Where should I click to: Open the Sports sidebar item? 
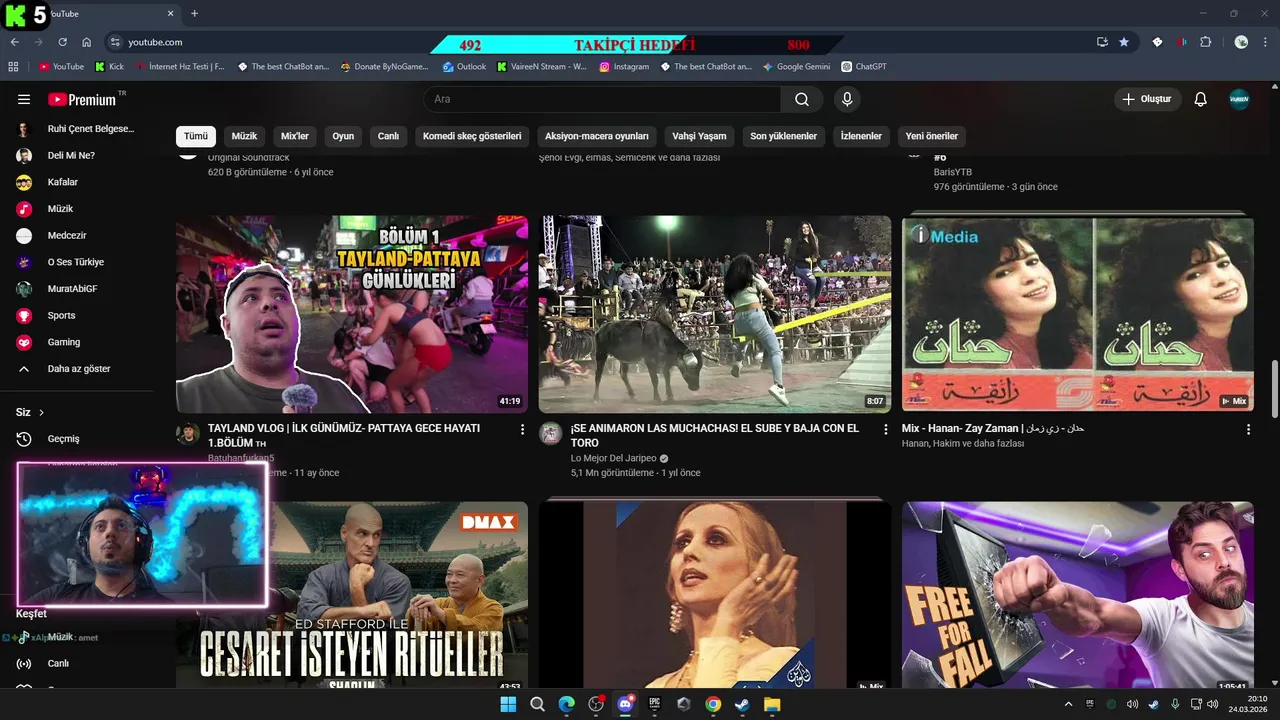(77, 316)
